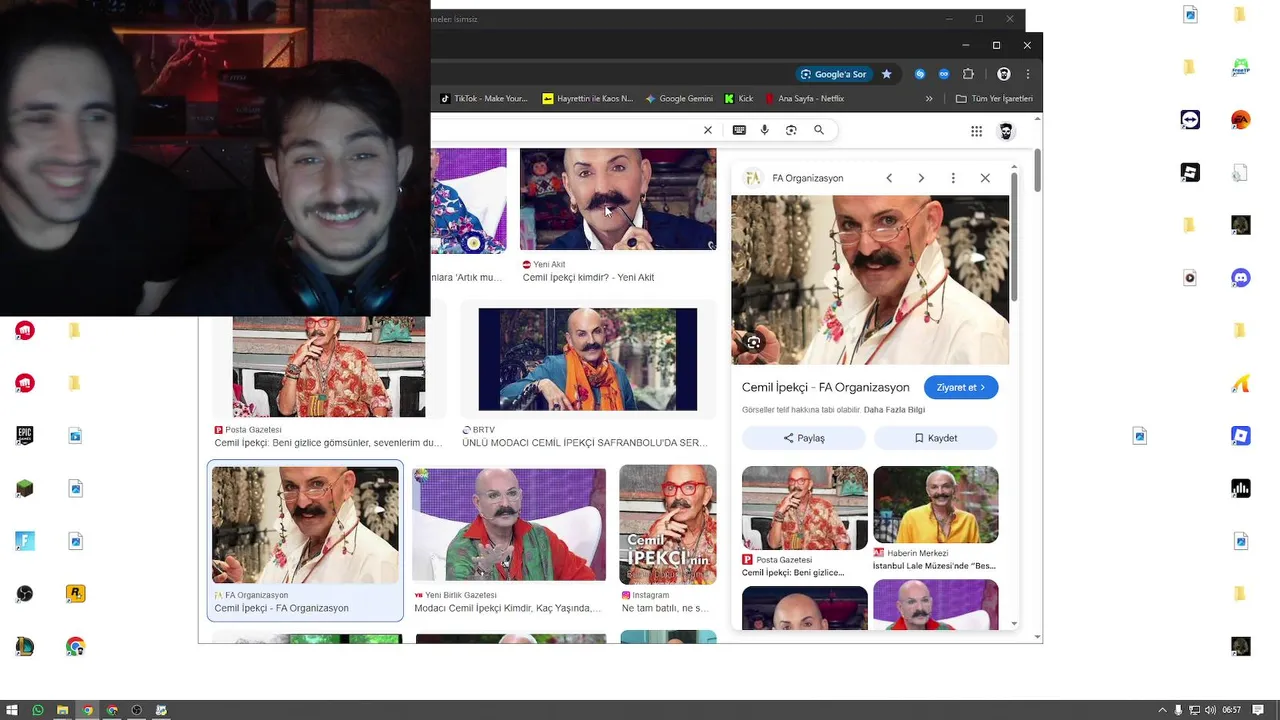Click the preview panel's scrollbar
Viewport: 1280px width, 720px height.
[1014, 239]
